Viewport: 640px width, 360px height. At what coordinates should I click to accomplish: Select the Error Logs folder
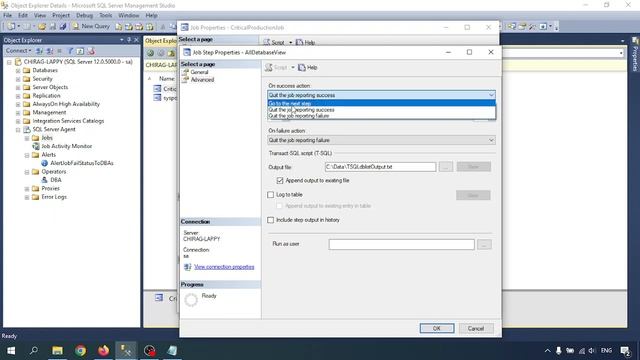pyautogui.click(x=54, y=197)
